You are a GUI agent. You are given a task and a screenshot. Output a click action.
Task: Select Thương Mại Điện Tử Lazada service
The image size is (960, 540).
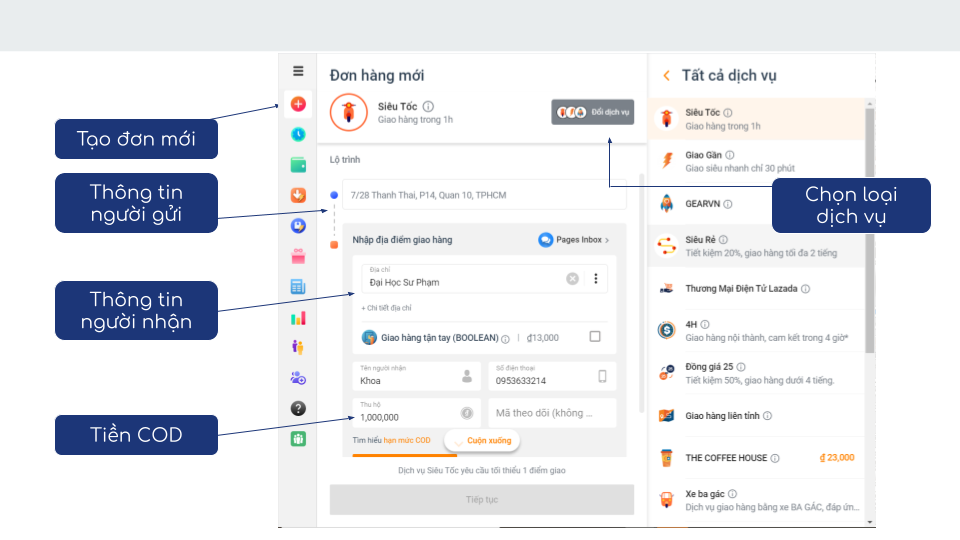[757, 288]
